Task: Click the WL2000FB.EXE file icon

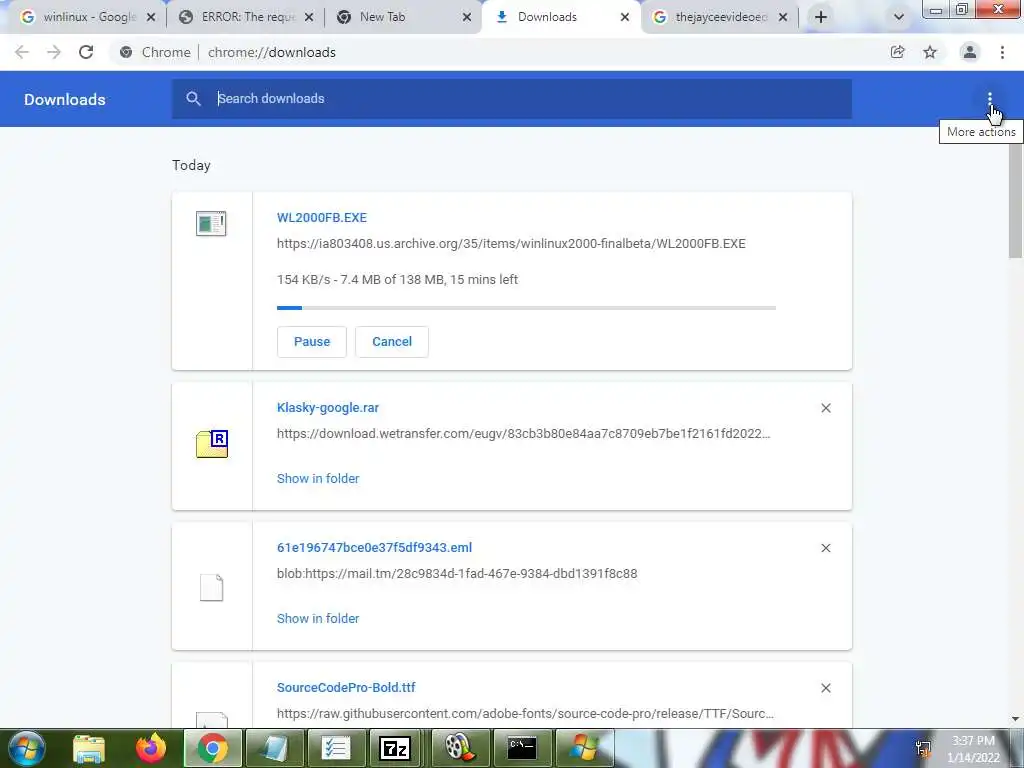Action: click(x=211, y=223)
